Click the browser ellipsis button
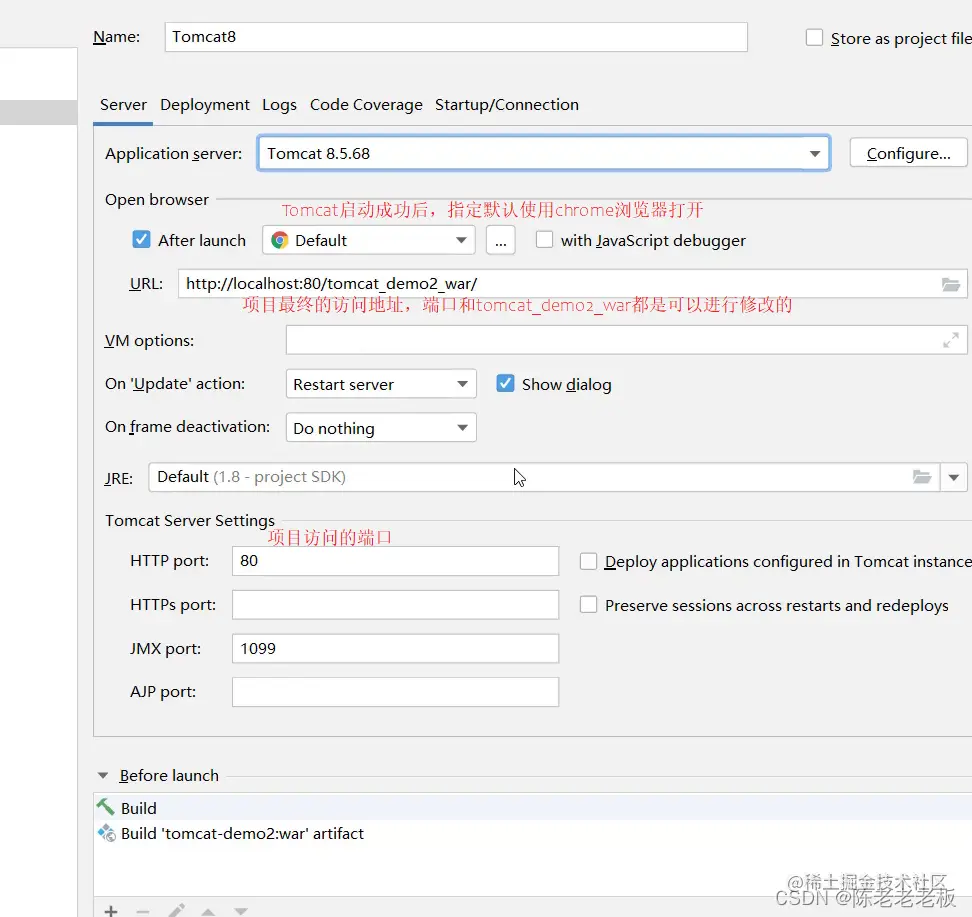972x917 pixels. point(500,240)
